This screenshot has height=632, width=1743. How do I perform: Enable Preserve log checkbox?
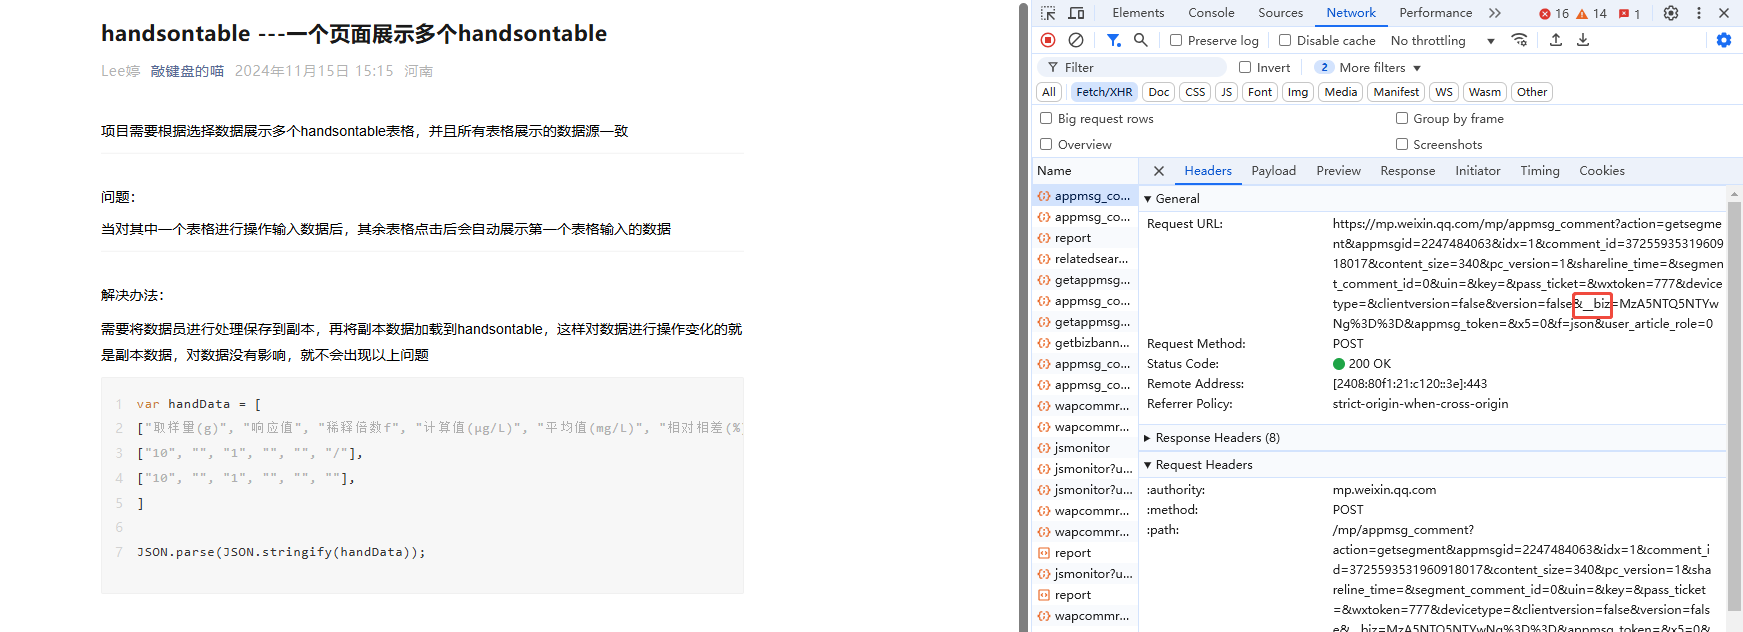click(1176, 40)
